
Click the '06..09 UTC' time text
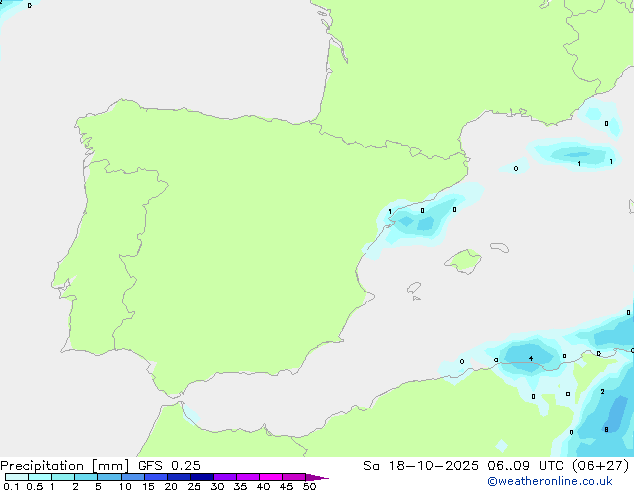[525, 466]
